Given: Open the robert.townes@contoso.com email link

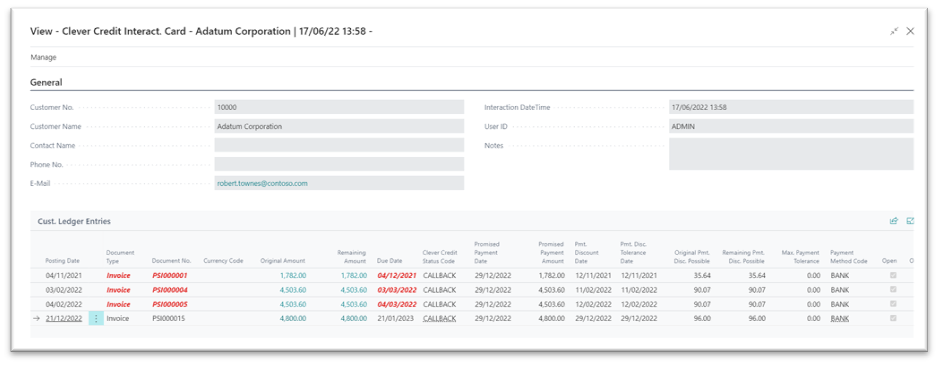Looking at the screenshot, I should click(x=262, y=183).
